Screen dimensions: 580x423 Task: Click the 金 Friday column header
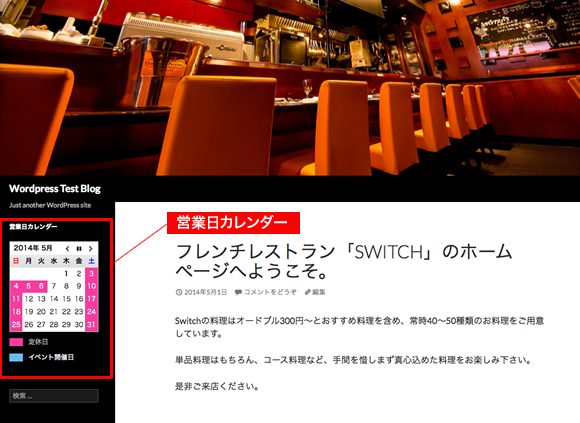coord(79,261)
